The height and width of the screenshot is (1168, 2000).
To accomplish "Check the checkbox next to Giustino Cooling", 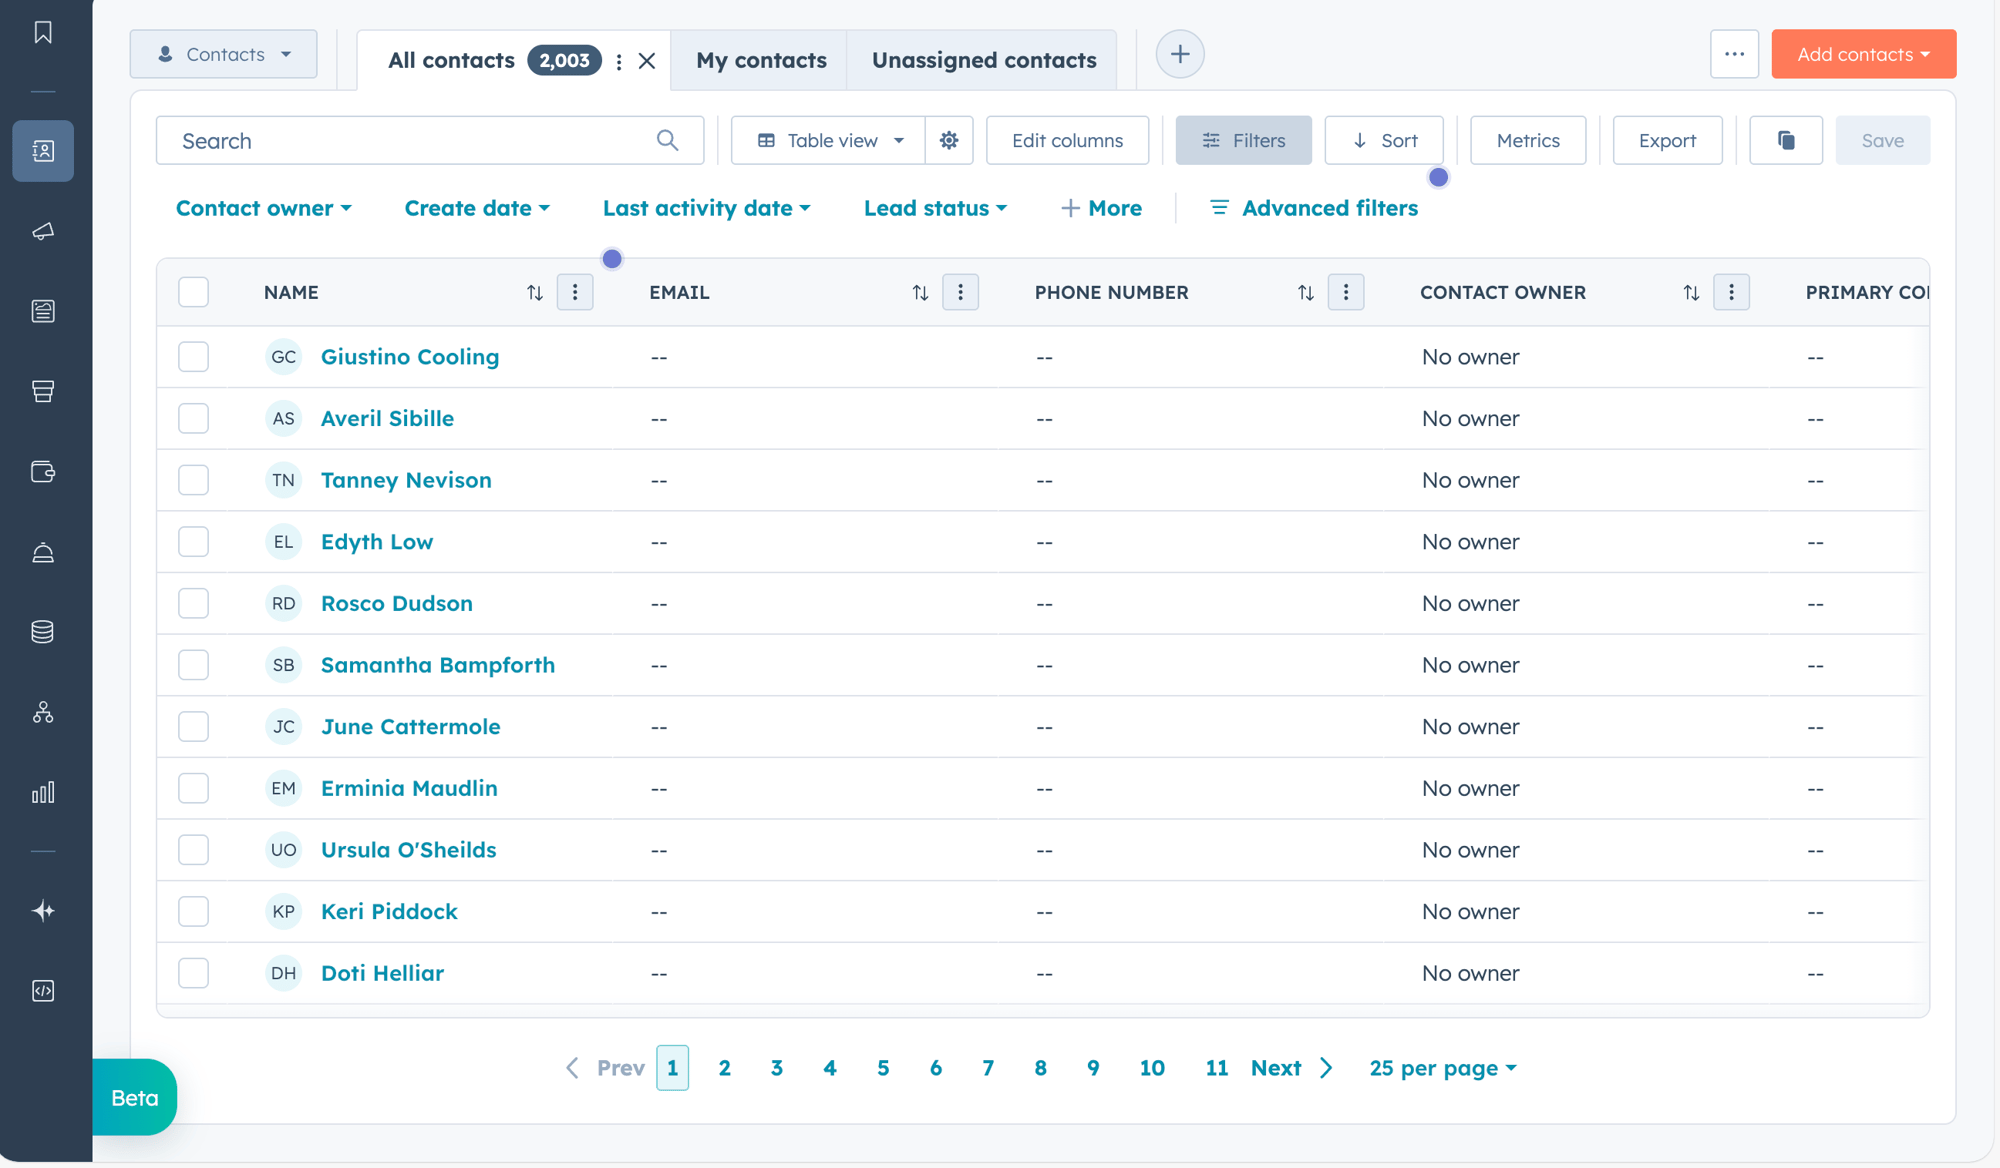I will (193, 357).
